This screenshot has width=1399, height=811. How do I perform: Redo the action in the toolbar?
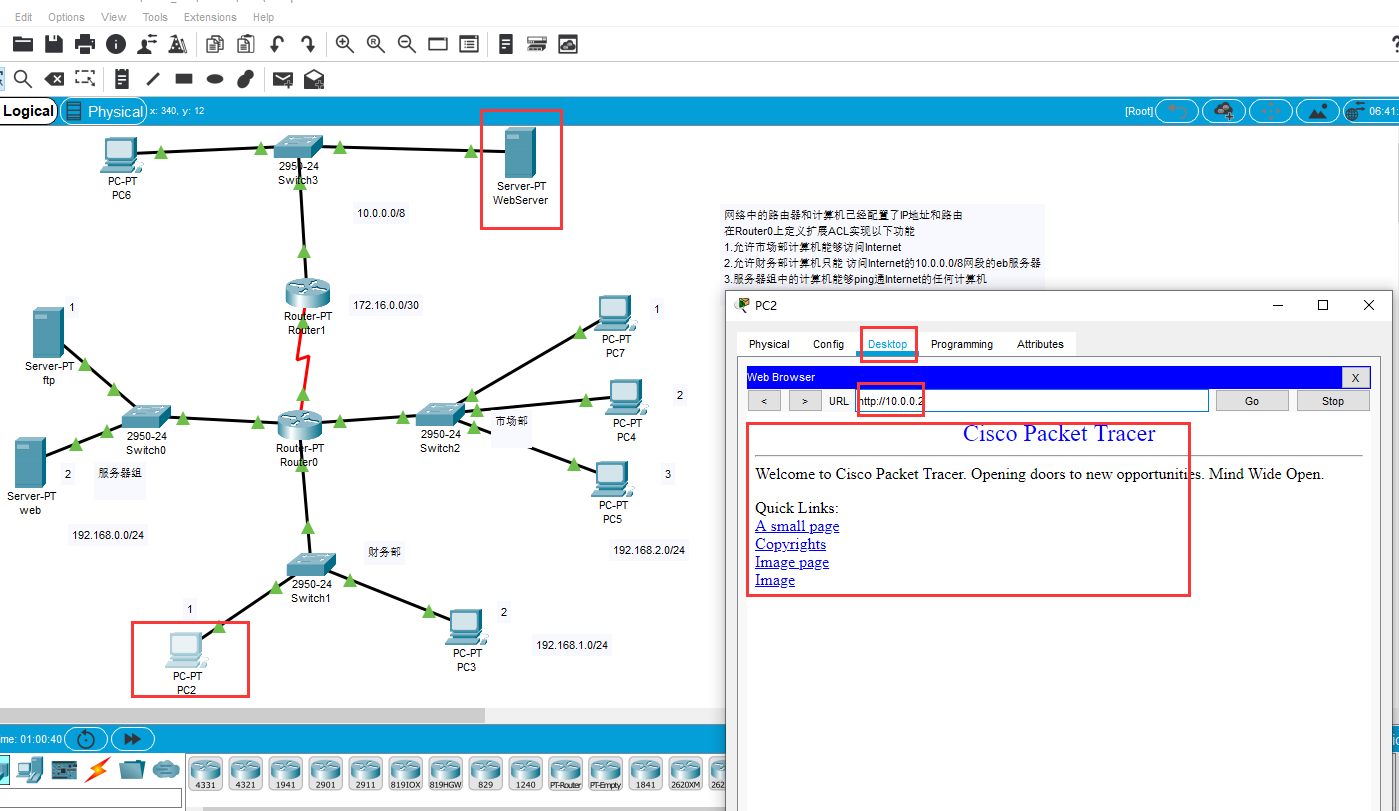308,44
